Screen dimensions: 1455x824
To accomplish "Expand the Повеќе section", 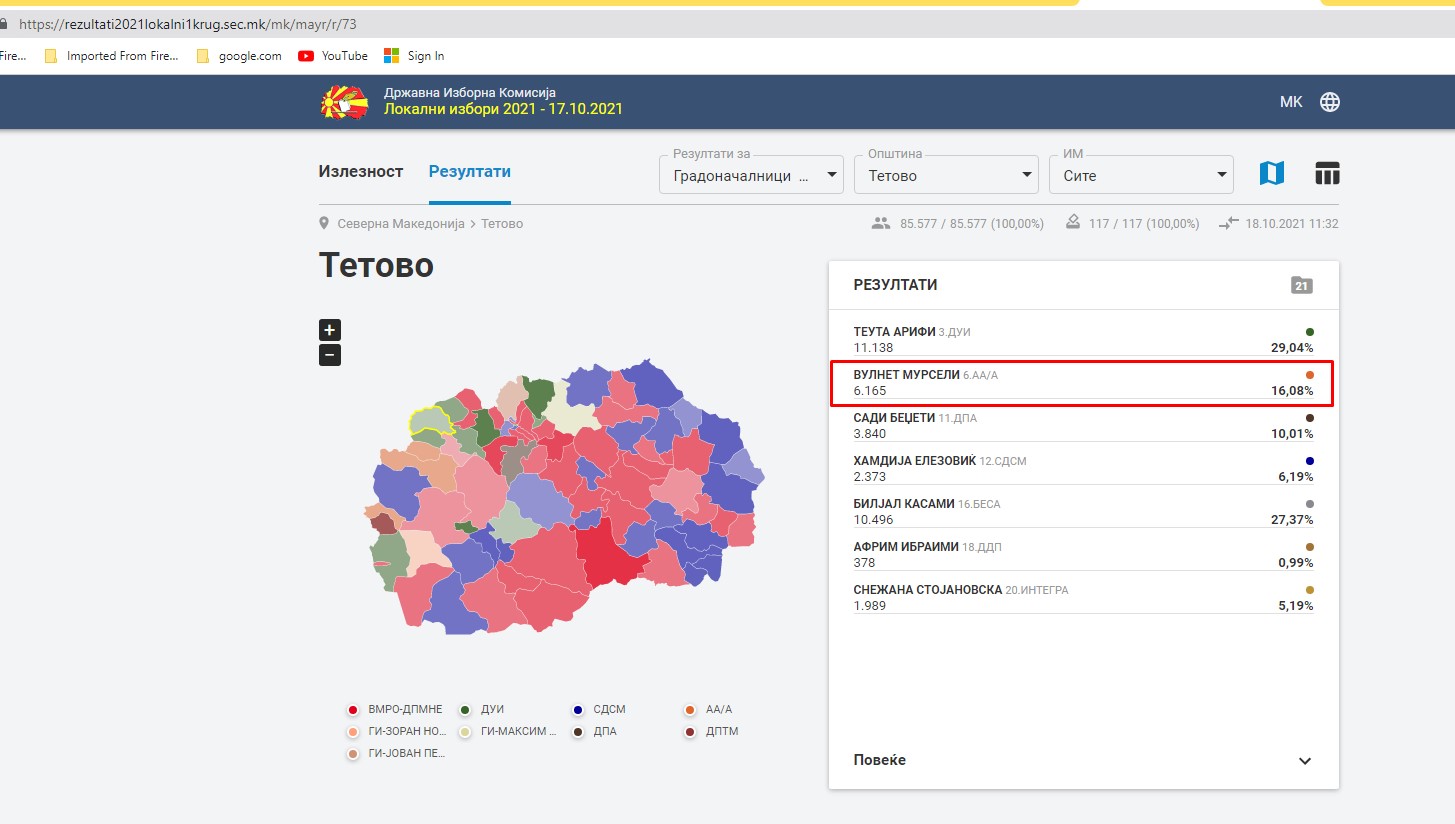I will point(1083,760).
